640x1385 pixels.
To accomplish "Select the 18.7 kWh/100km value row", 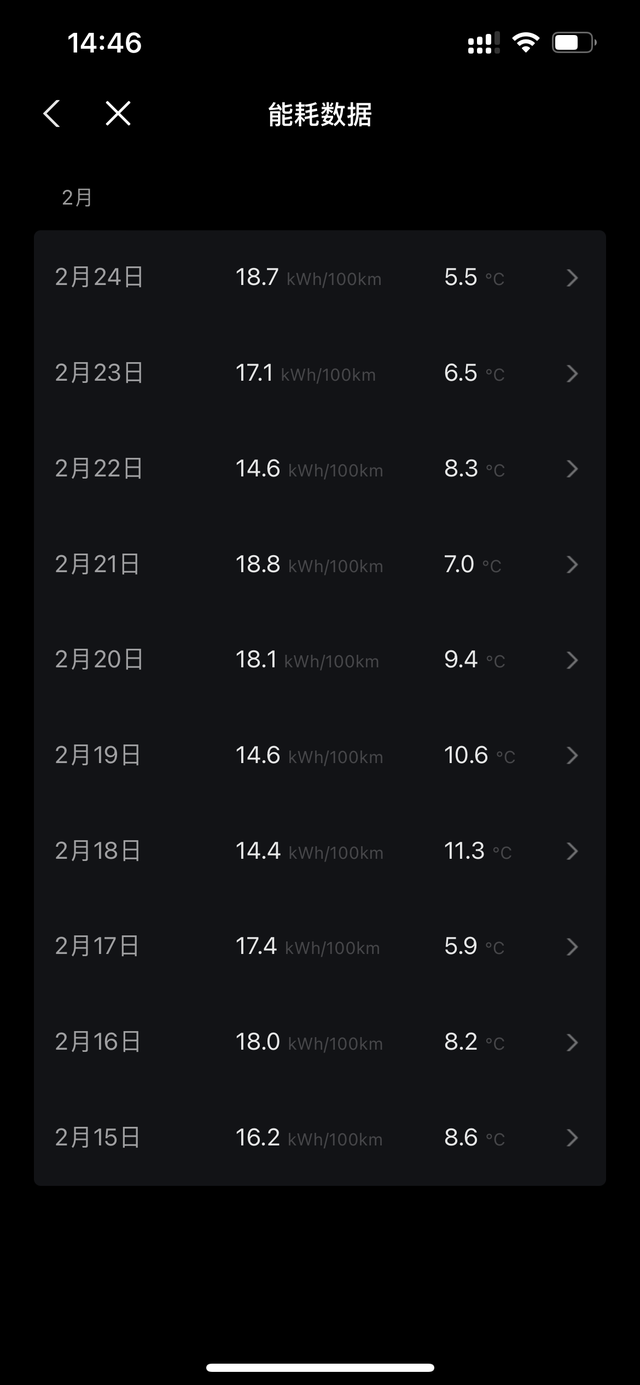I will [x=308, y=277].
